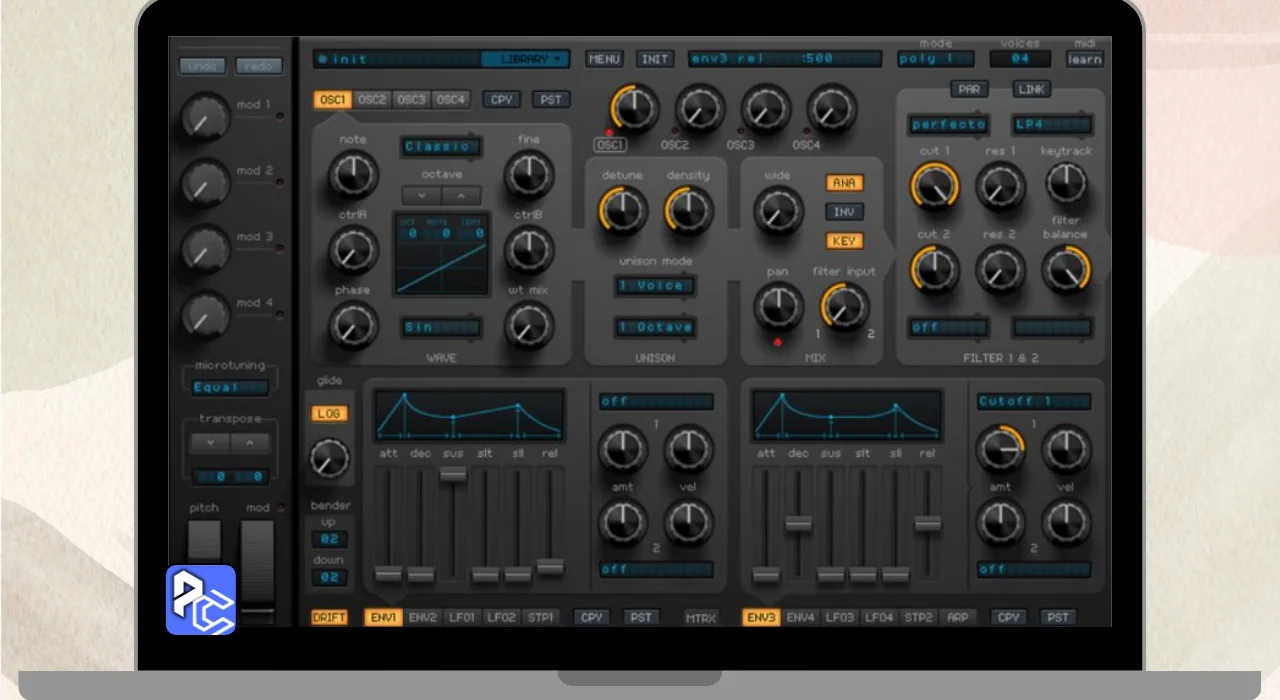Toggle the LOG glide mode button
1280x700 pixels.
tap(329, 414)
